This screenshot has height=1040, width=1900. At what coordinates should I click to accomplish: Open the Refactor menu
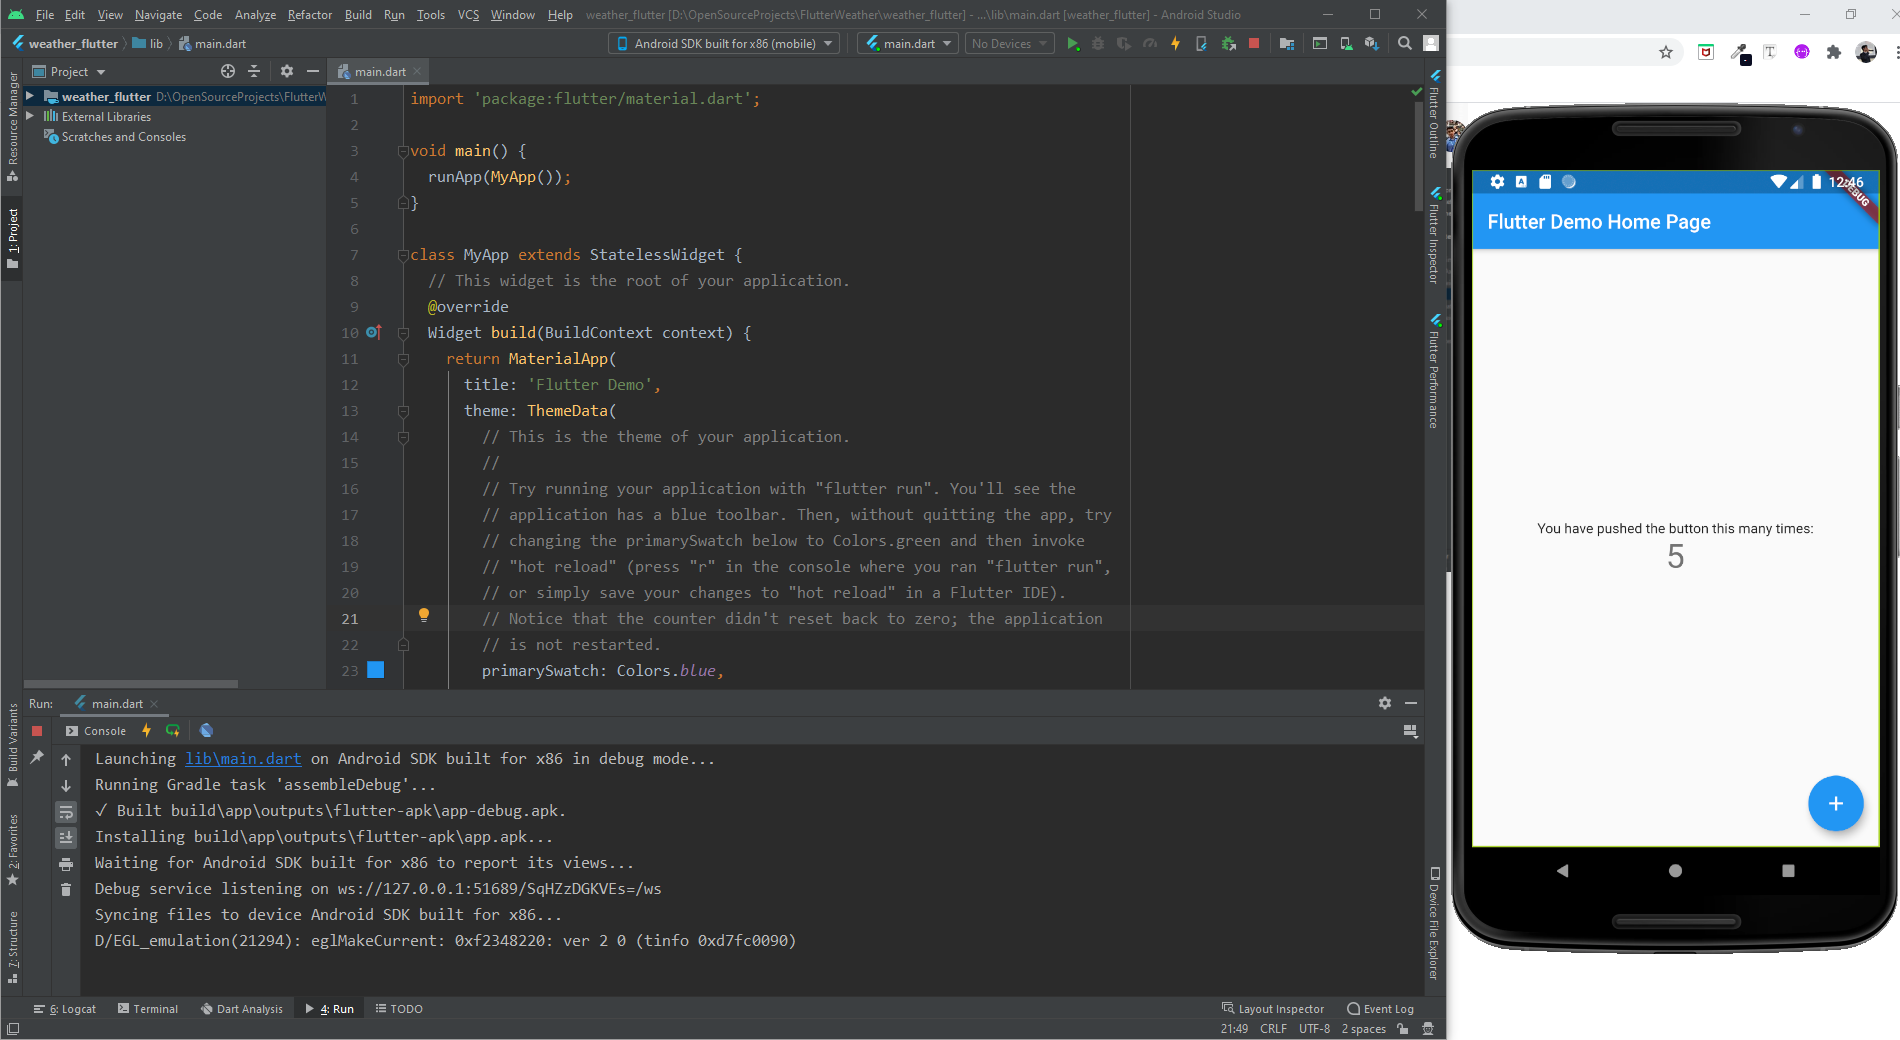(x=309, y=15)
